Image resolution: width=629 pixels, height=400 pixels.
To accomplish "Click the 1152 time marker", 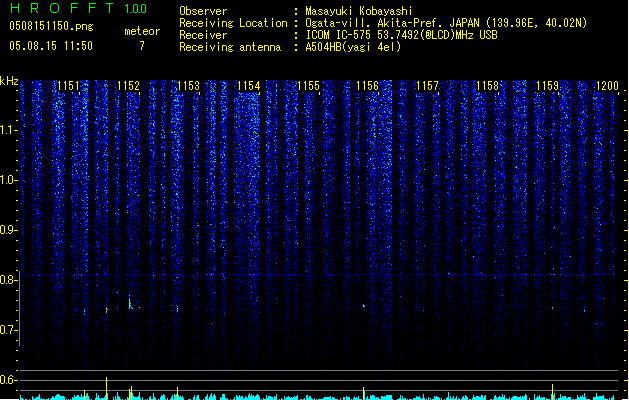I will pyautogui.click(x=128, y=86).
